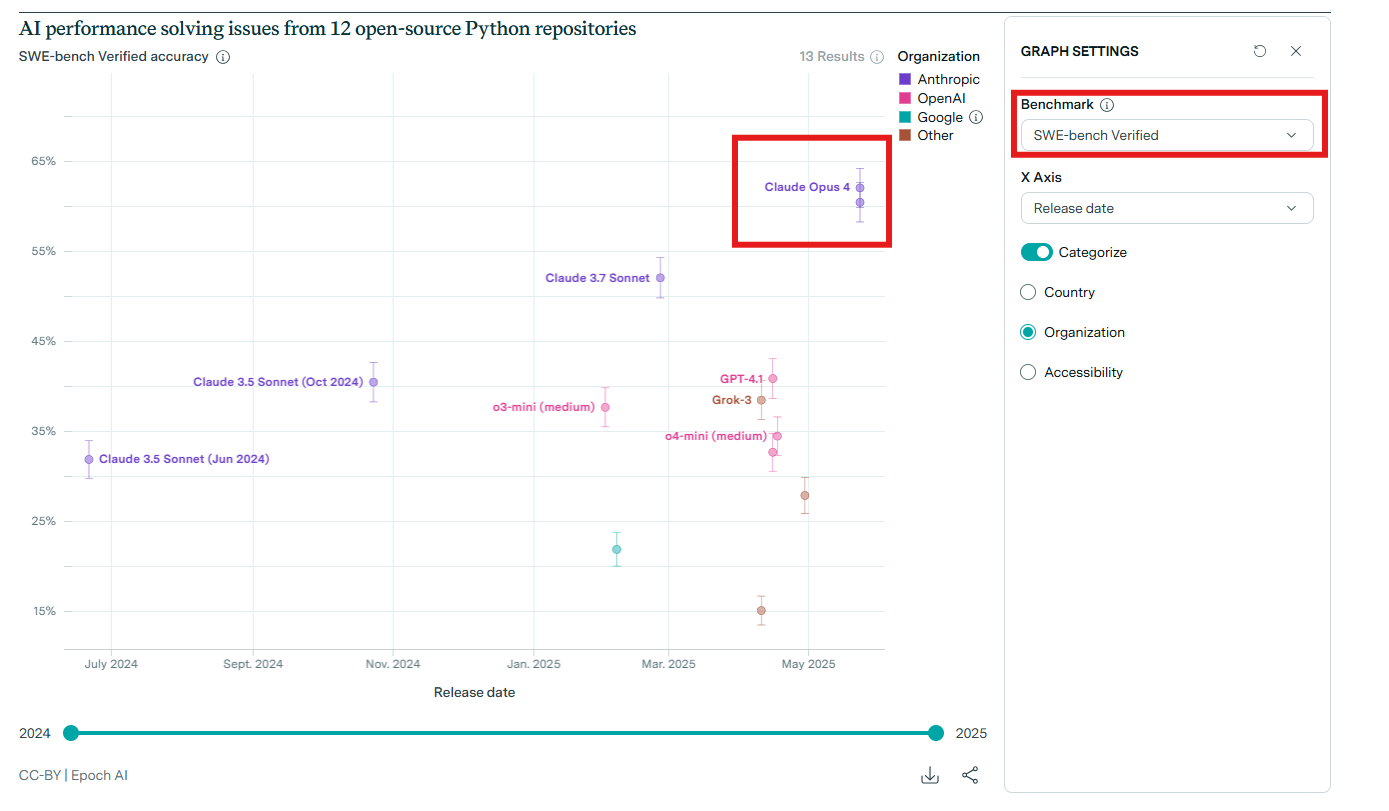Click the chart title about 12 Python repositories

[328, 28]
